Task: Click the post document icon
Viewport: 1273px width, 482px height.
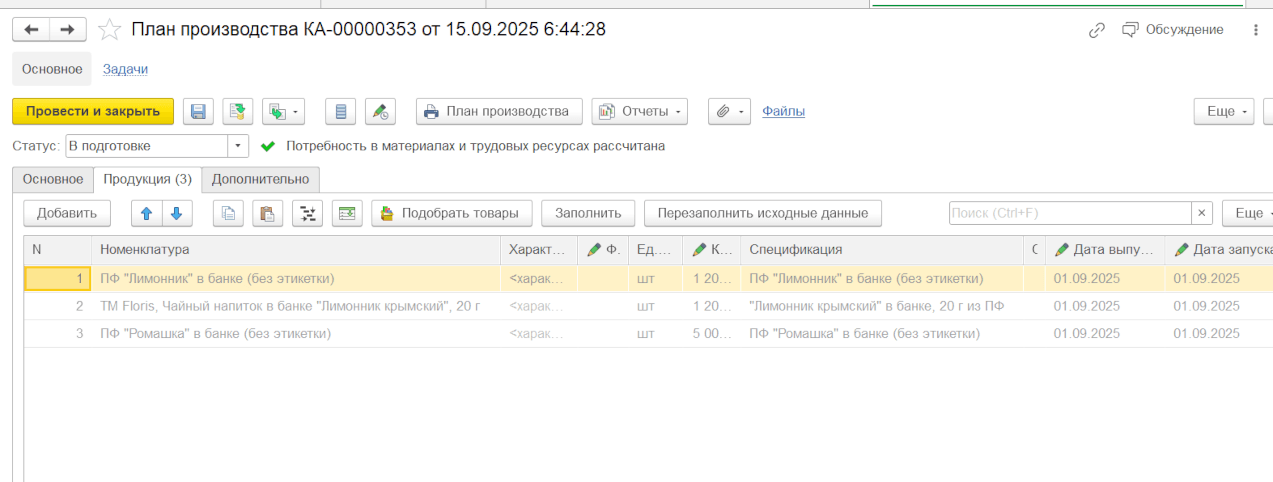Action: (238, 111)
